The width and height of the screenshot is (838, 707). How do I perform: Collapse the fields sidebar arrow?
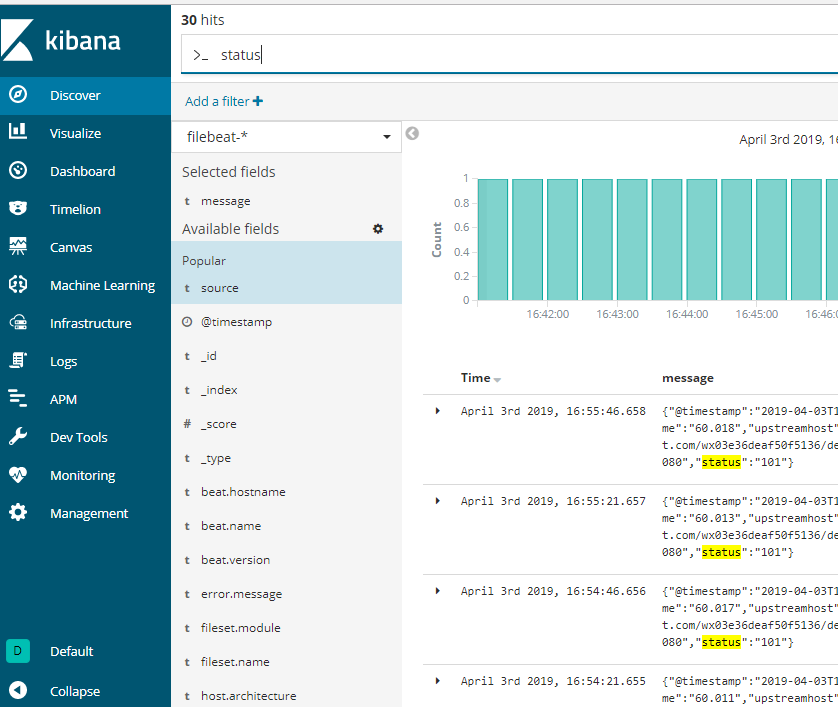(412, 133)
